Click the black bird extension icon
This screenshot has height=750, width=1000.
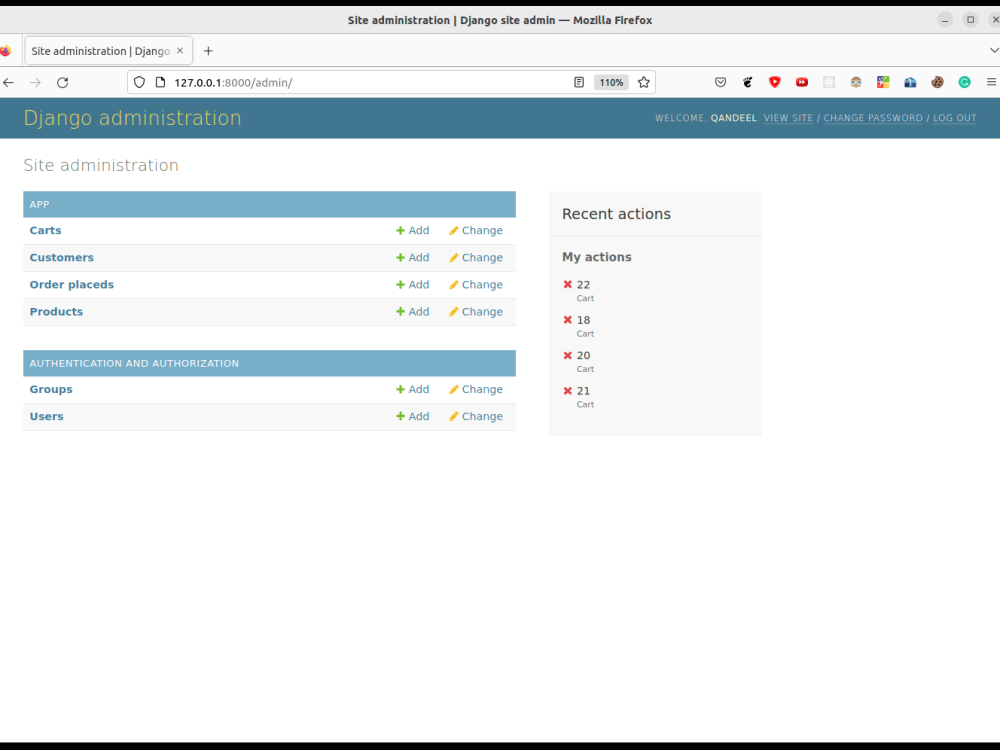(x=747, y=82)
